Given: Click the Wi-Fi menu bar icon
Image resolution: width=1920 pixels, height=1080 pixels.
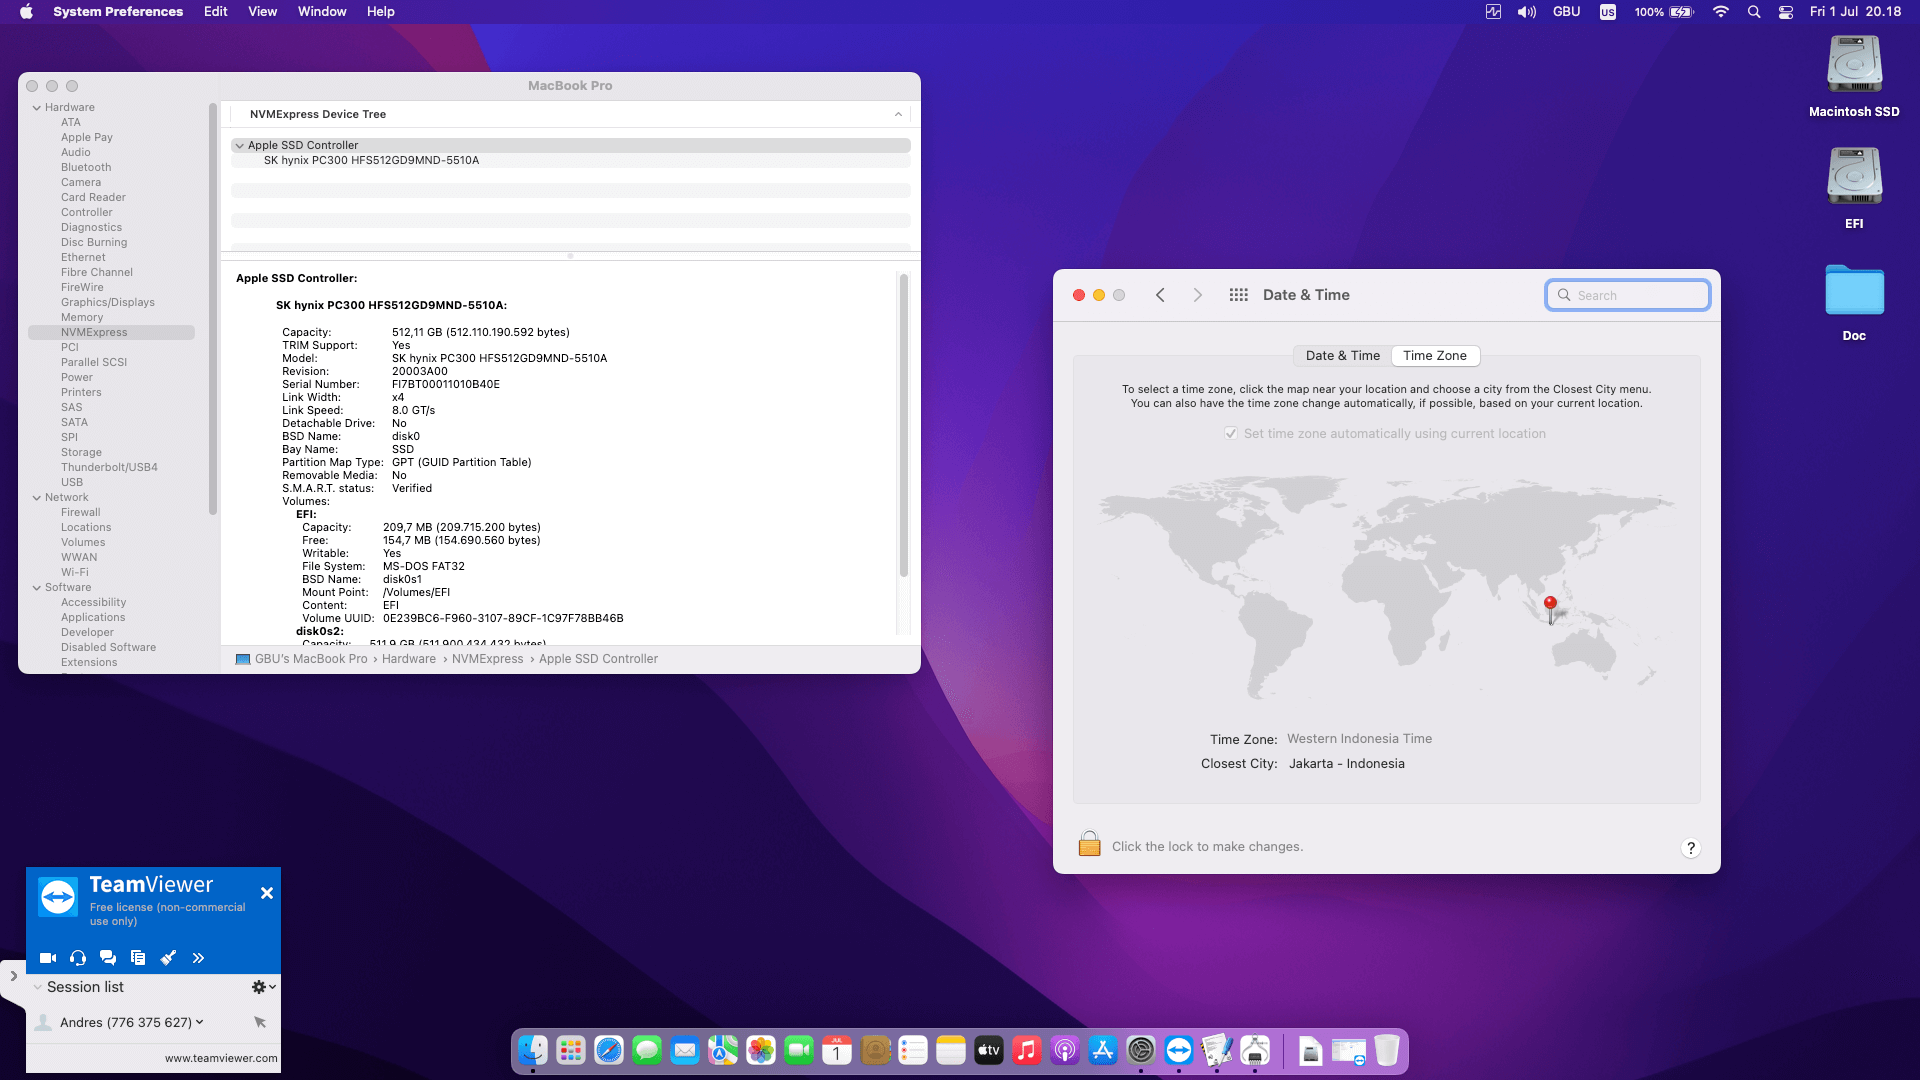Looking at the screenshot, I should [x=1721, y=12].
